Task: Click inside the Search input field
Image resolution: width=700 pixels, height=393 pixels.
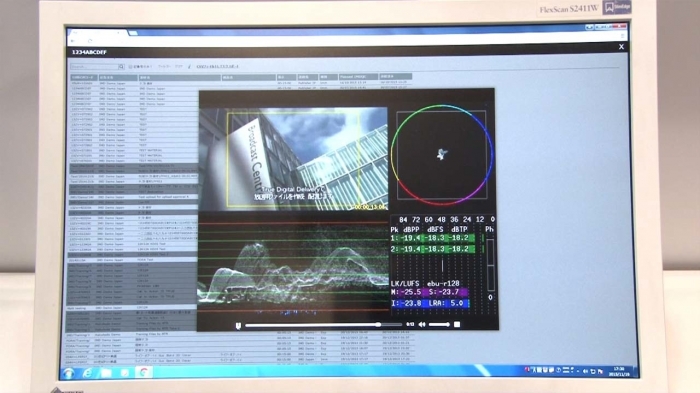Action: point(94,67)
